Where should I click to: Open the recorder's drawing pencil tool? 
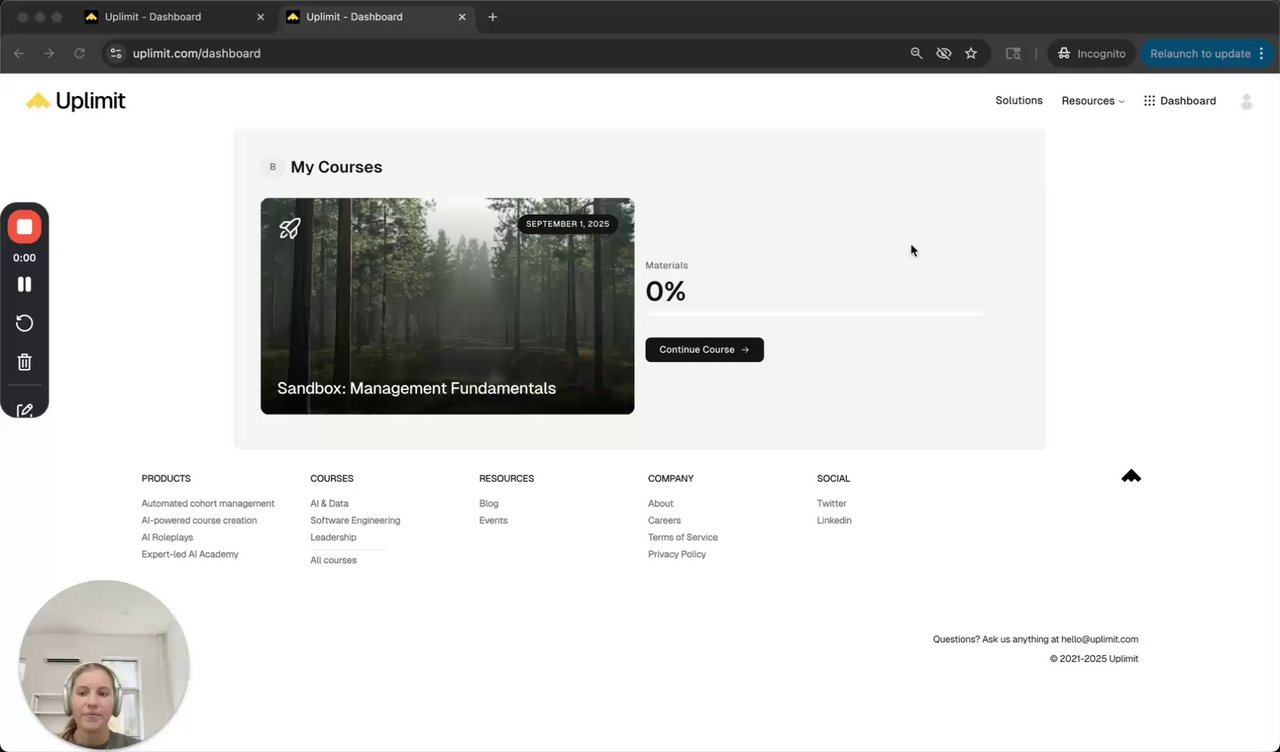click(25, 410)
